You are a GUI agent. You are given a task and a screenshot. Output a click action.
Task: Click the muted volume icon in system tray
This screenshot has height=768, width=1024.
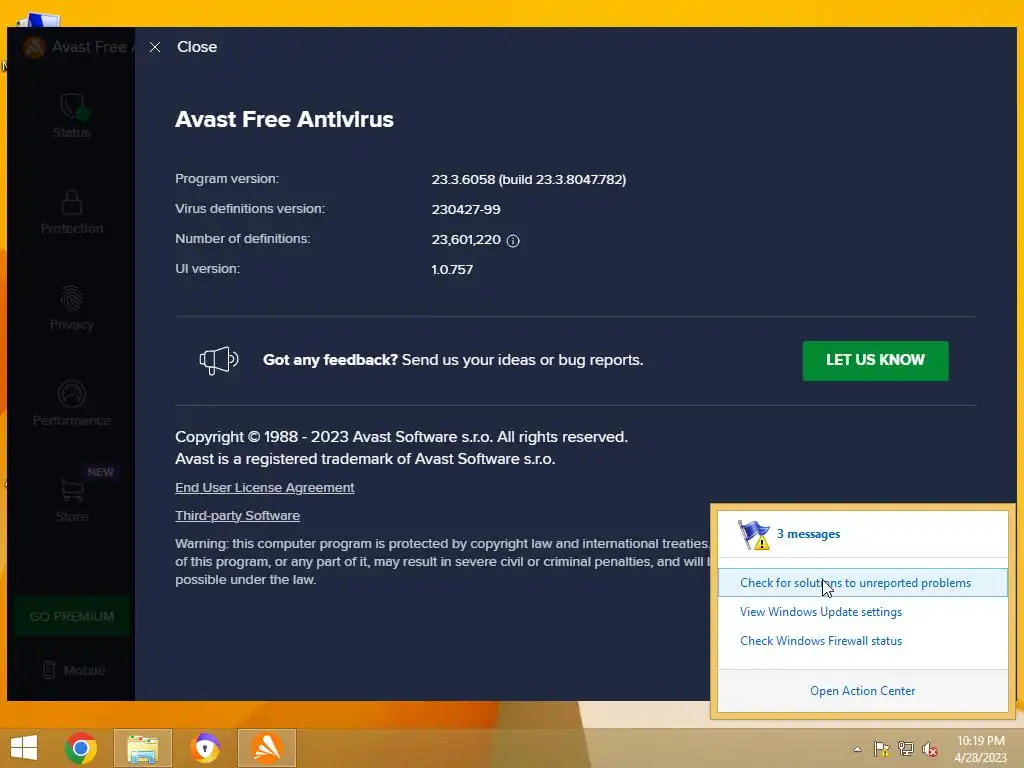click(x=930, y=749)
